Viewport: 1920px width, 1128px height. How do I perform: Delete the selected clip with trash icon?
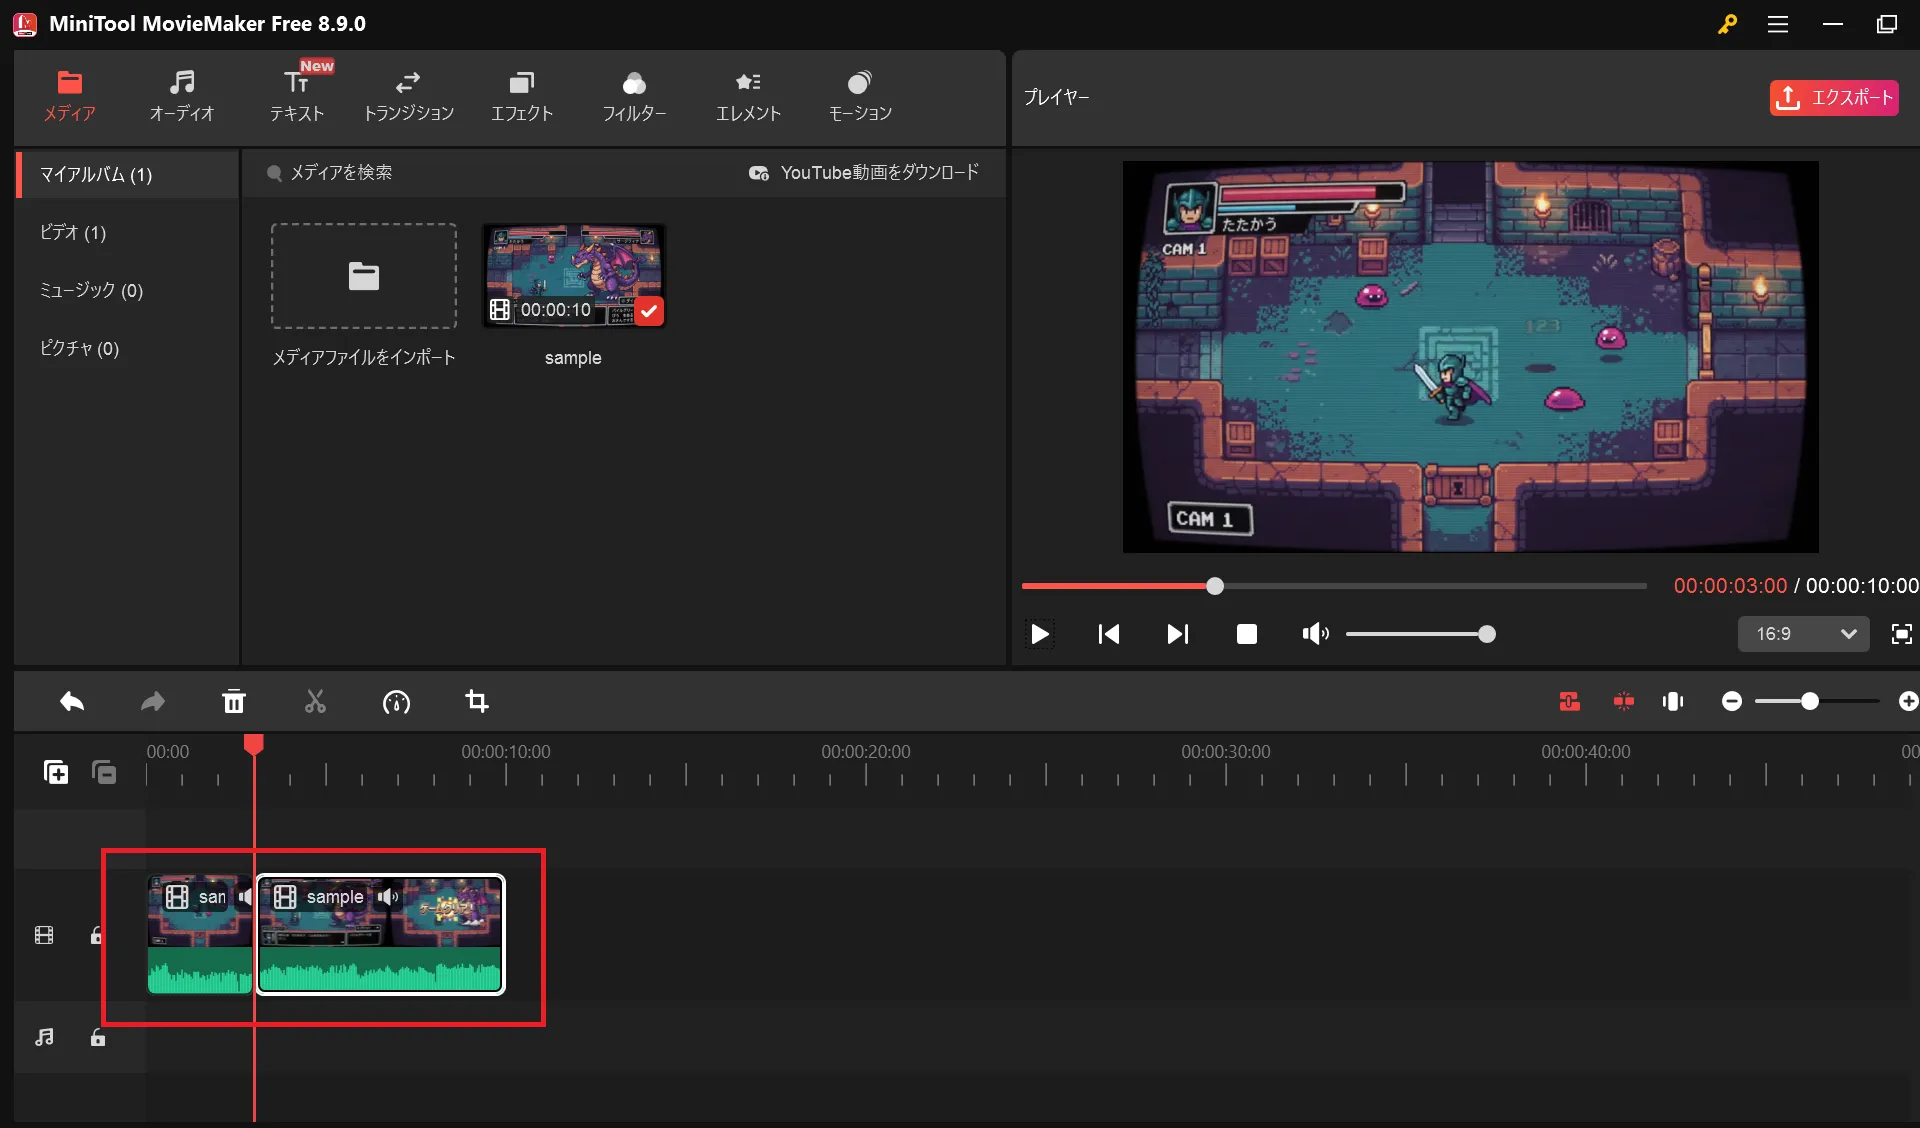[234, 702]
